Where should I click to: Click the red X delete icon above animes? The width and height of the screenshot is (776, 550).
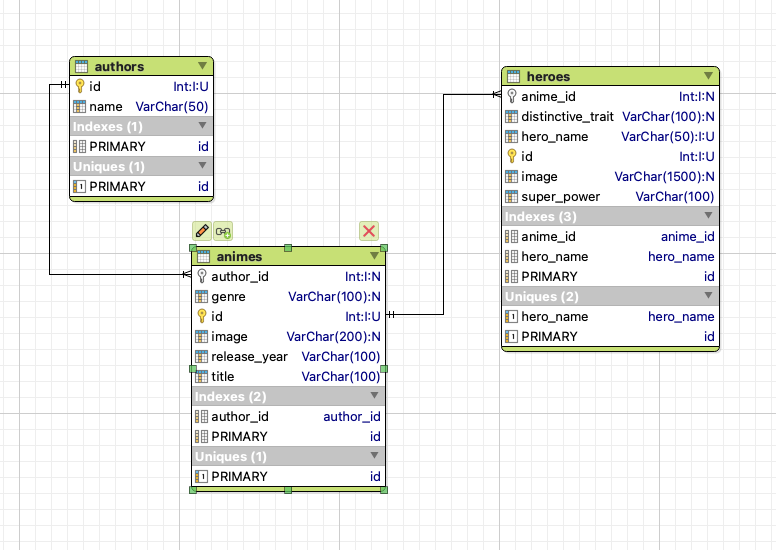[x=369, y=231]
